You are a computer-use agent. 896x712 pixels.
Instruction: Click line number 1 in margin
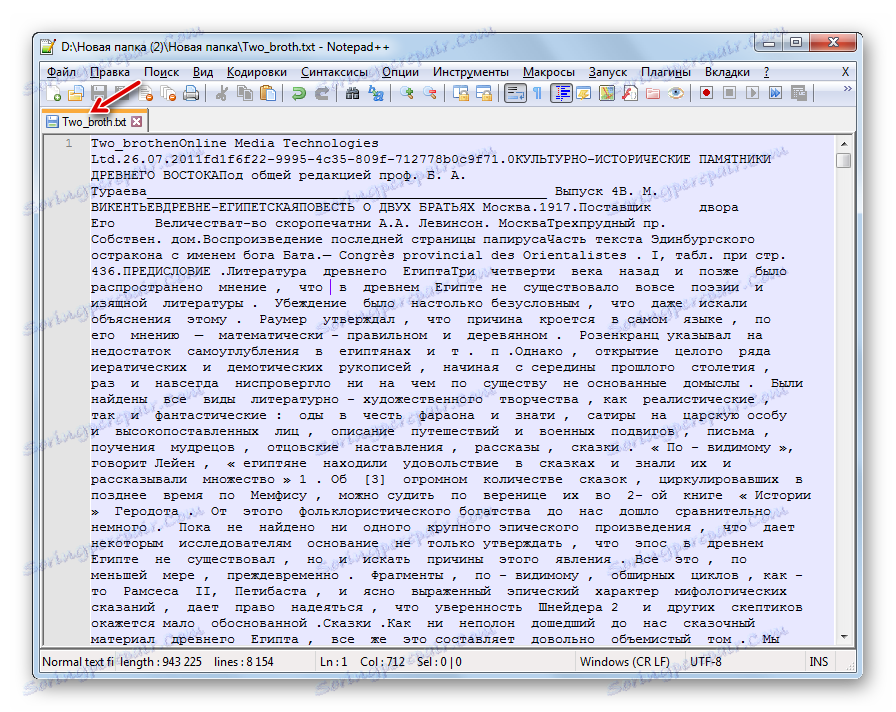click(x=69, y=143)
